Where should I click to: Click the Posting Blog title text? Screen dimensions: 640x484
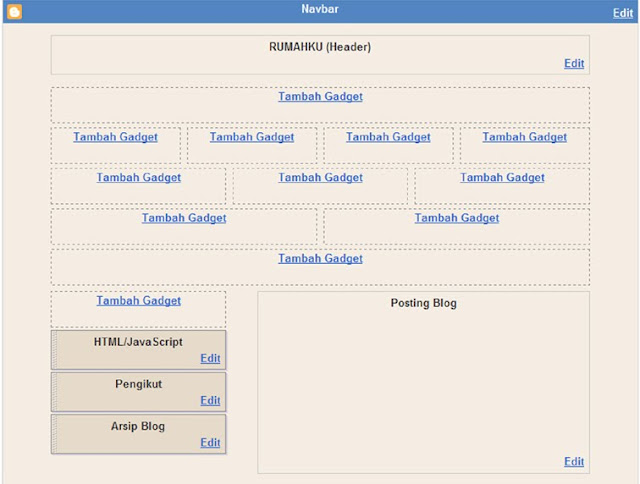pyautogui.click(x=424, y=303)
